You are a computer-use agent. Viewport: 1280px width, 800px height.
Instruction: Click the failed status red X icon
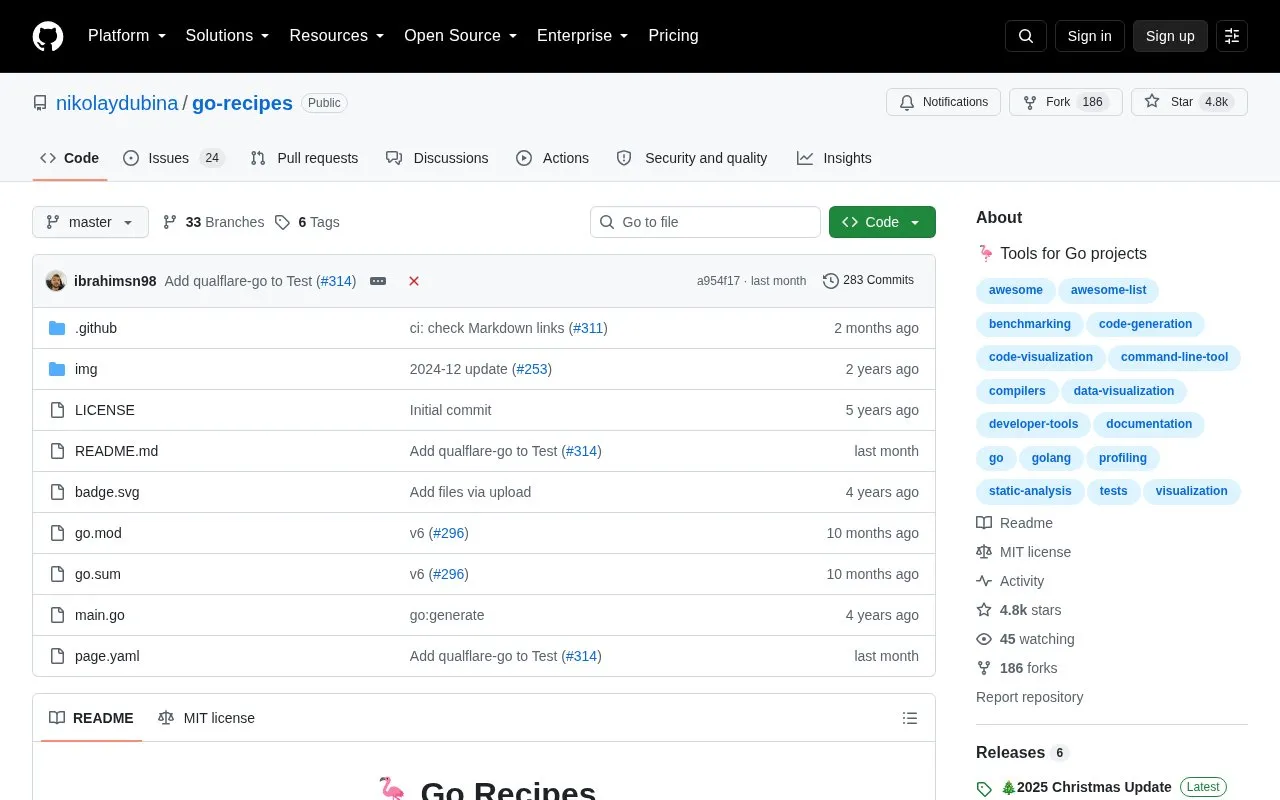click(414, 281)
